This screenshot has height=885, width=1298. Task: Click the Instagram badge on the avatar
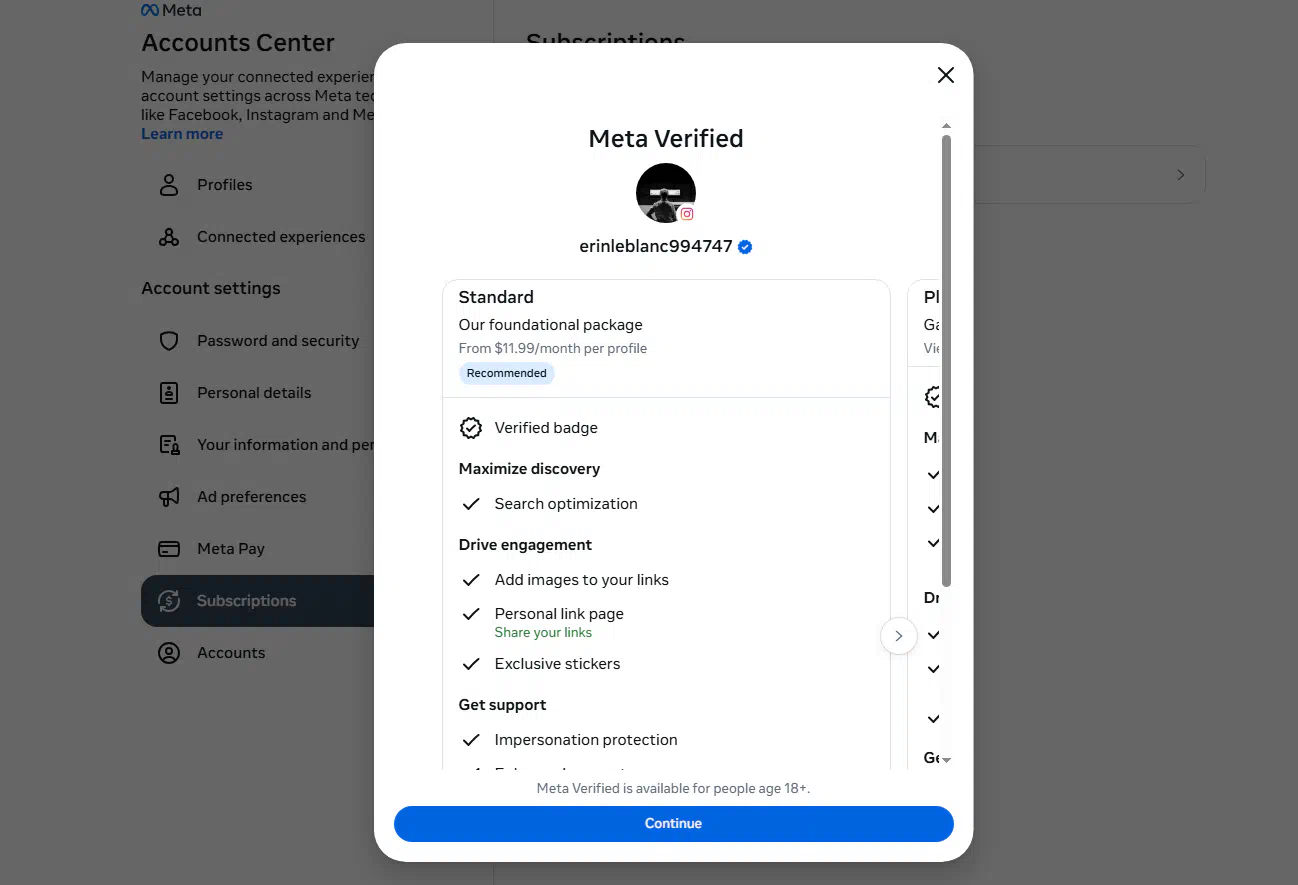point(687,214)
